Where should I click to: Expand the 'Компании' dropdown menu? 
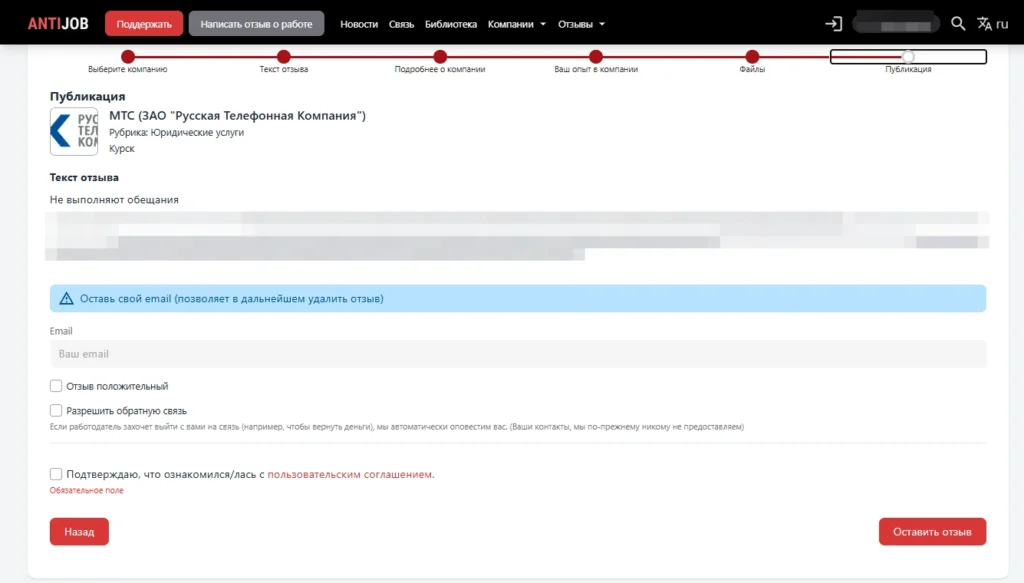point(517,24)
